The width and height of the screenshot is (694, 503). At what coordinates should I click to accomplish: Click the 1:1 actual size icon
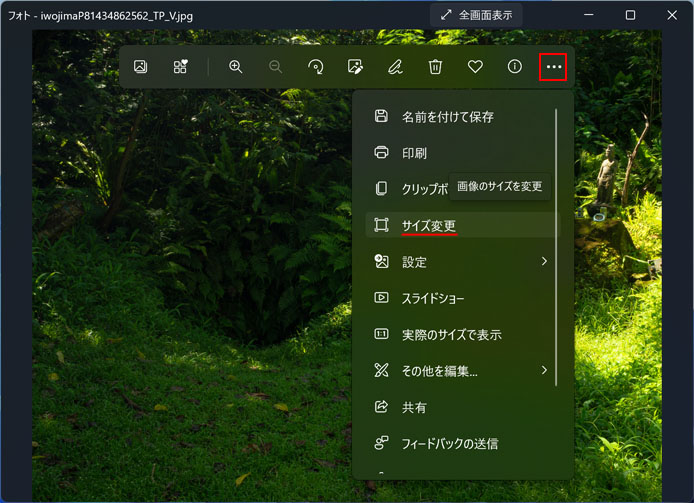pyautogui.click(x=381, y=334)
